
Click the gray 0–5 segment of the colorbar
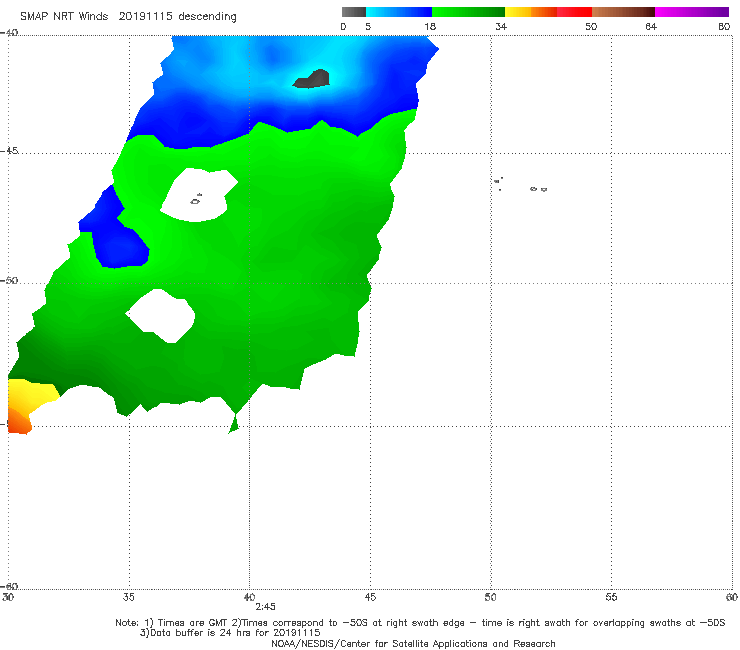354,12
